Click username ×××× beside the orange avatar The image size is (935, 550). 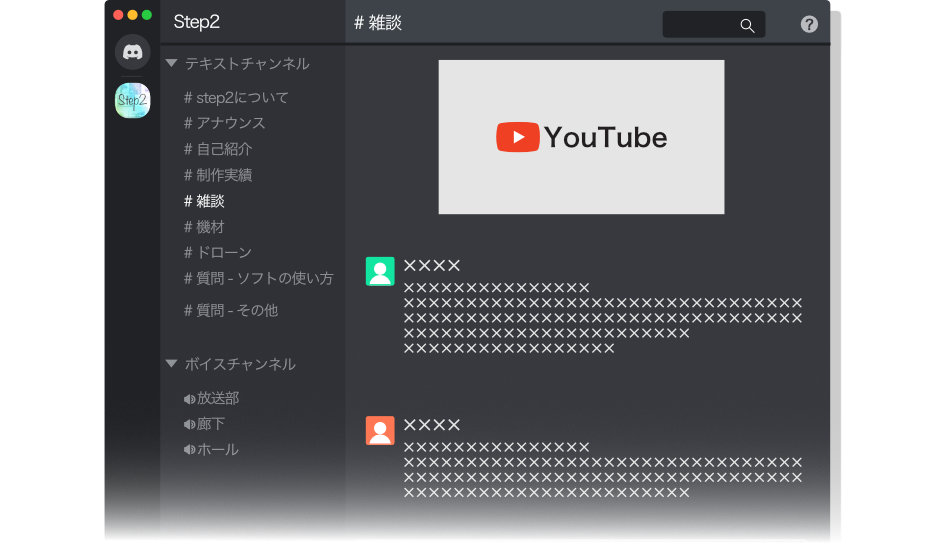432,425
